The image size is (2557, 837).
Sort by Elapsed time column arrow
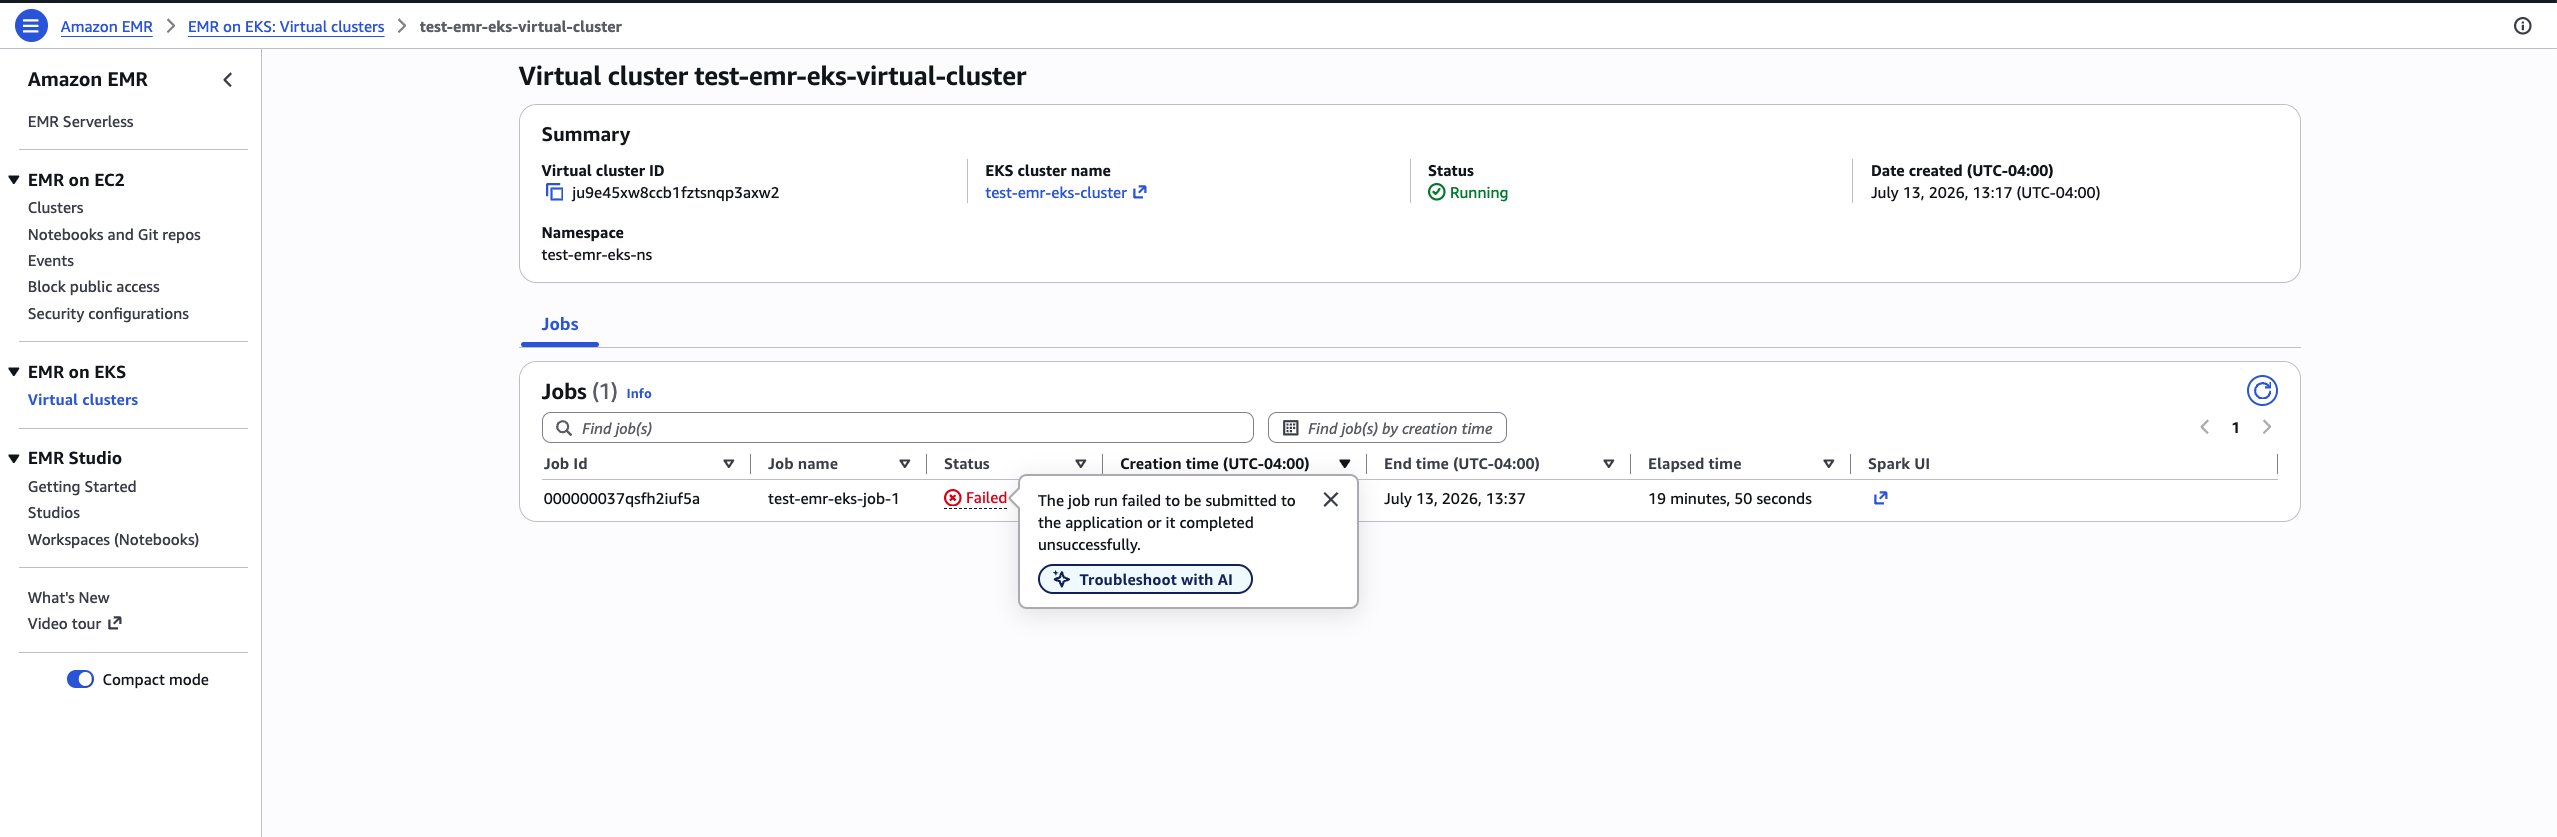[1828, 464]
